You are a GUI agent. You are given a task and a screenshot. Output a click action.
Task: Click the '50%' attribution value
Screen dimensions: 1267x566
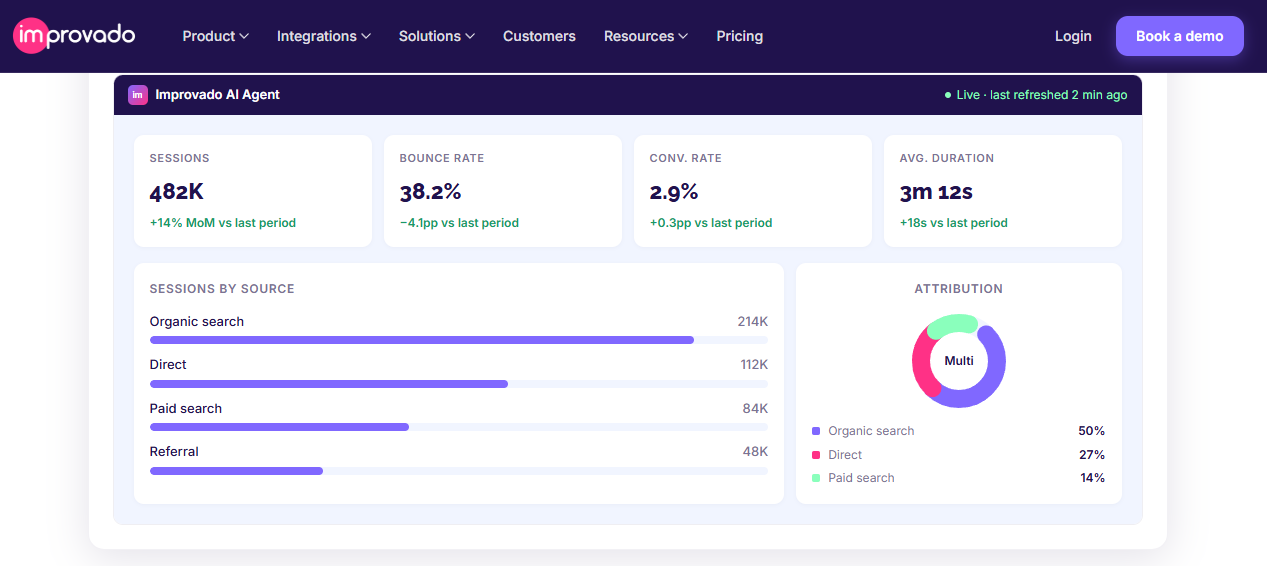1091,431
